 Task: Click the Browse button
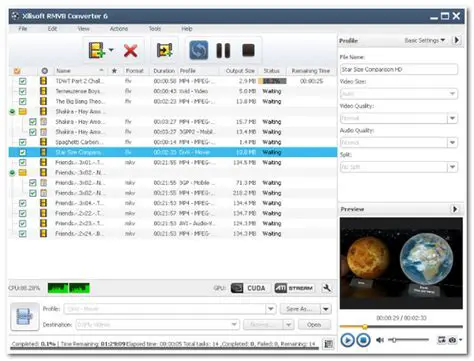coord(263,324)
